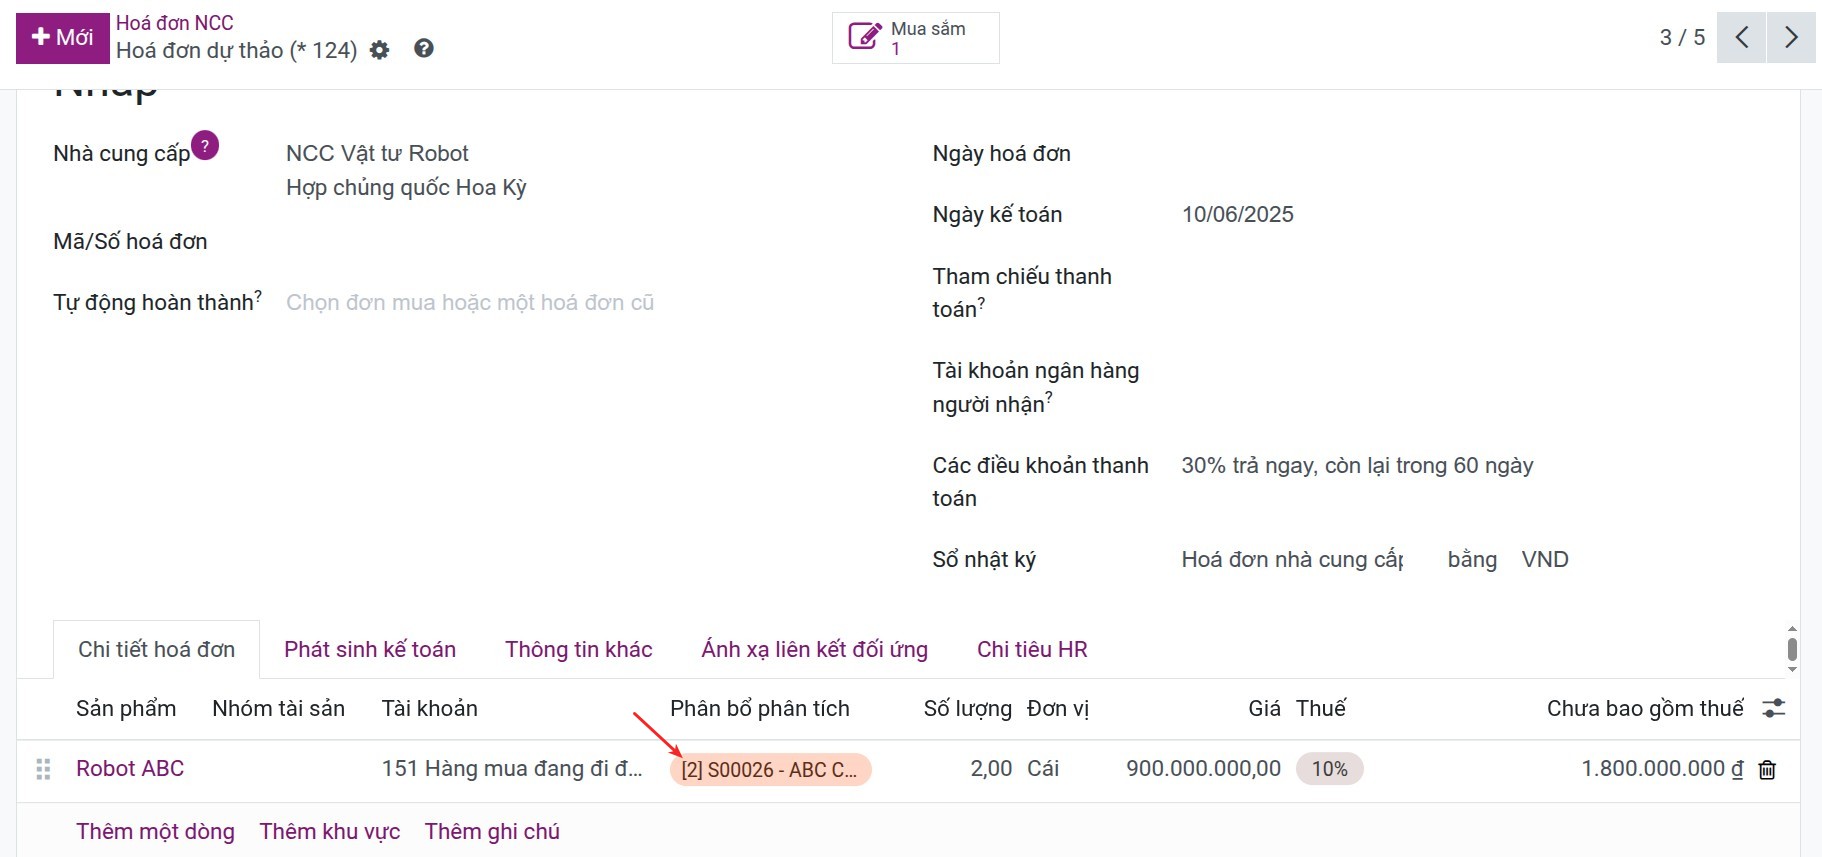Click Thêm khu vực link
1822x857 pixels.
click(330, 831)
